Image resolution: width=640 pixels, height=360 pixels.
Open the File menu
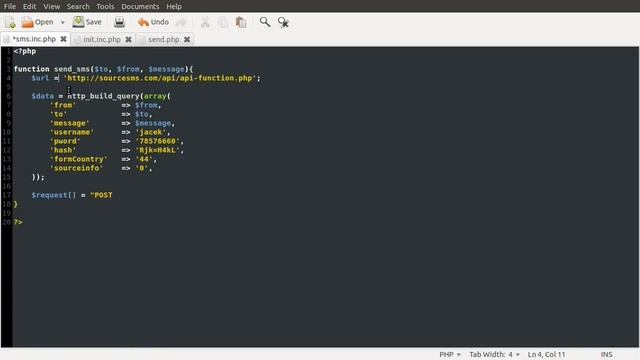point(10,7)
